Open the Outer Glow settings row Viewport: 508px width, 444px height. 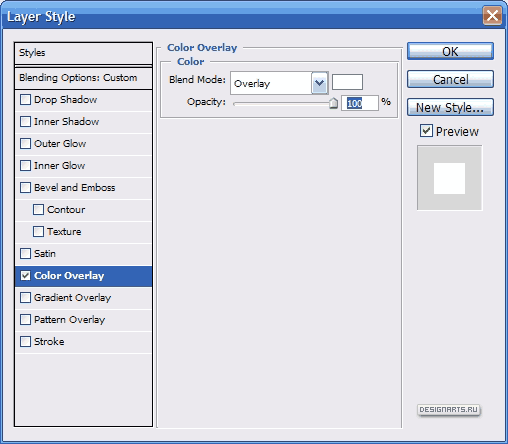coord(83,144)
